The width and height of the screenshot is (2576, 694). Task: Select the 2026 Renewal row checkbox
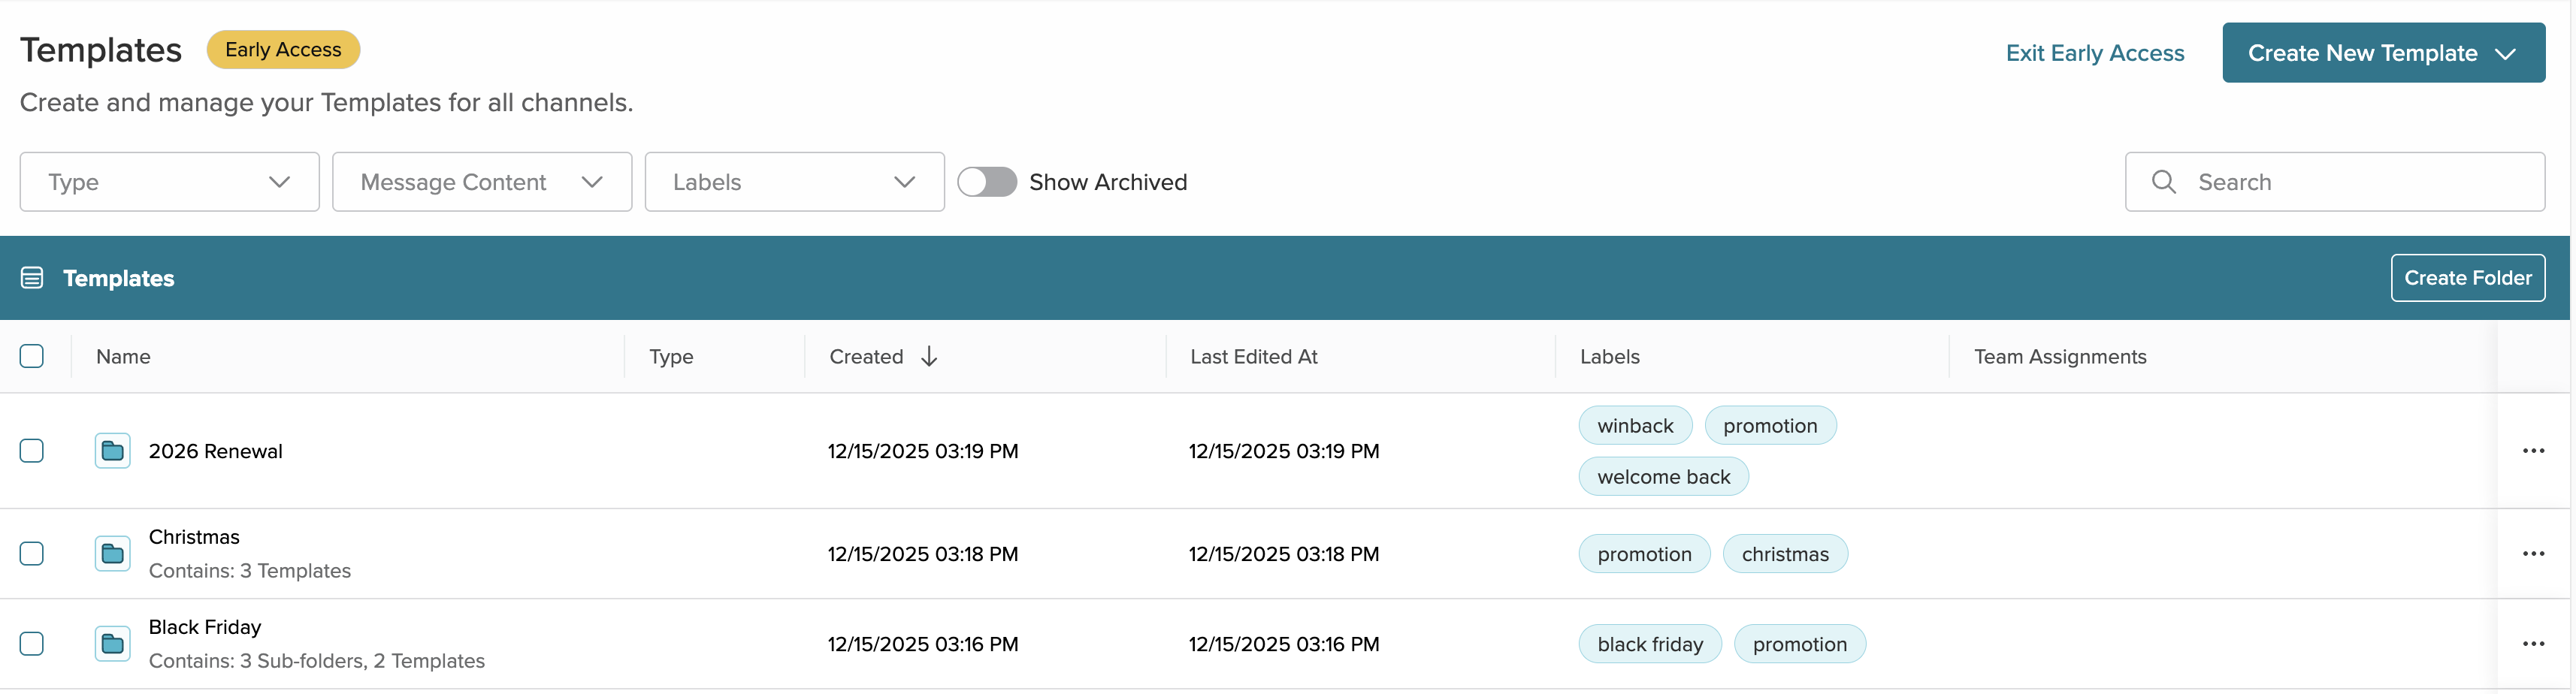tap(32, 451)
